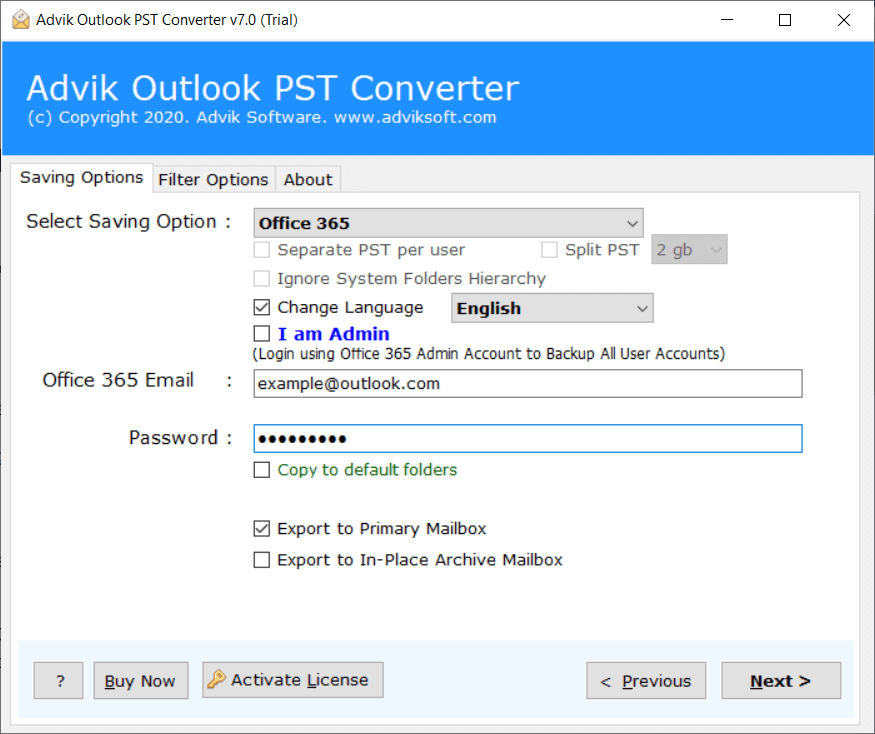Screen dimensions: 875x734
Task: Click the Advik app icon in title bar
Action: click(20, 19)
